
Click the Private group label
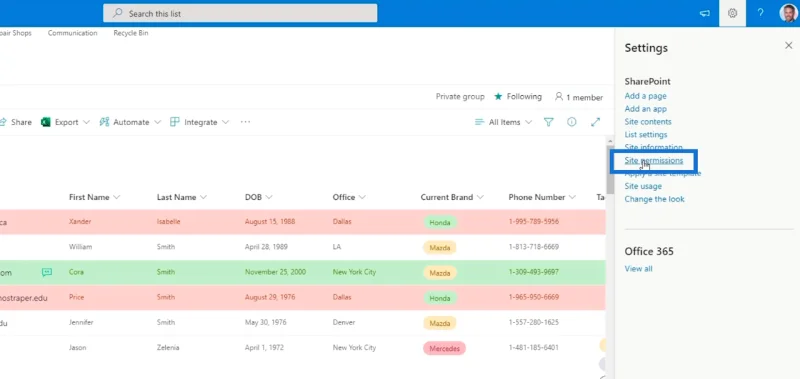point(460,97)
